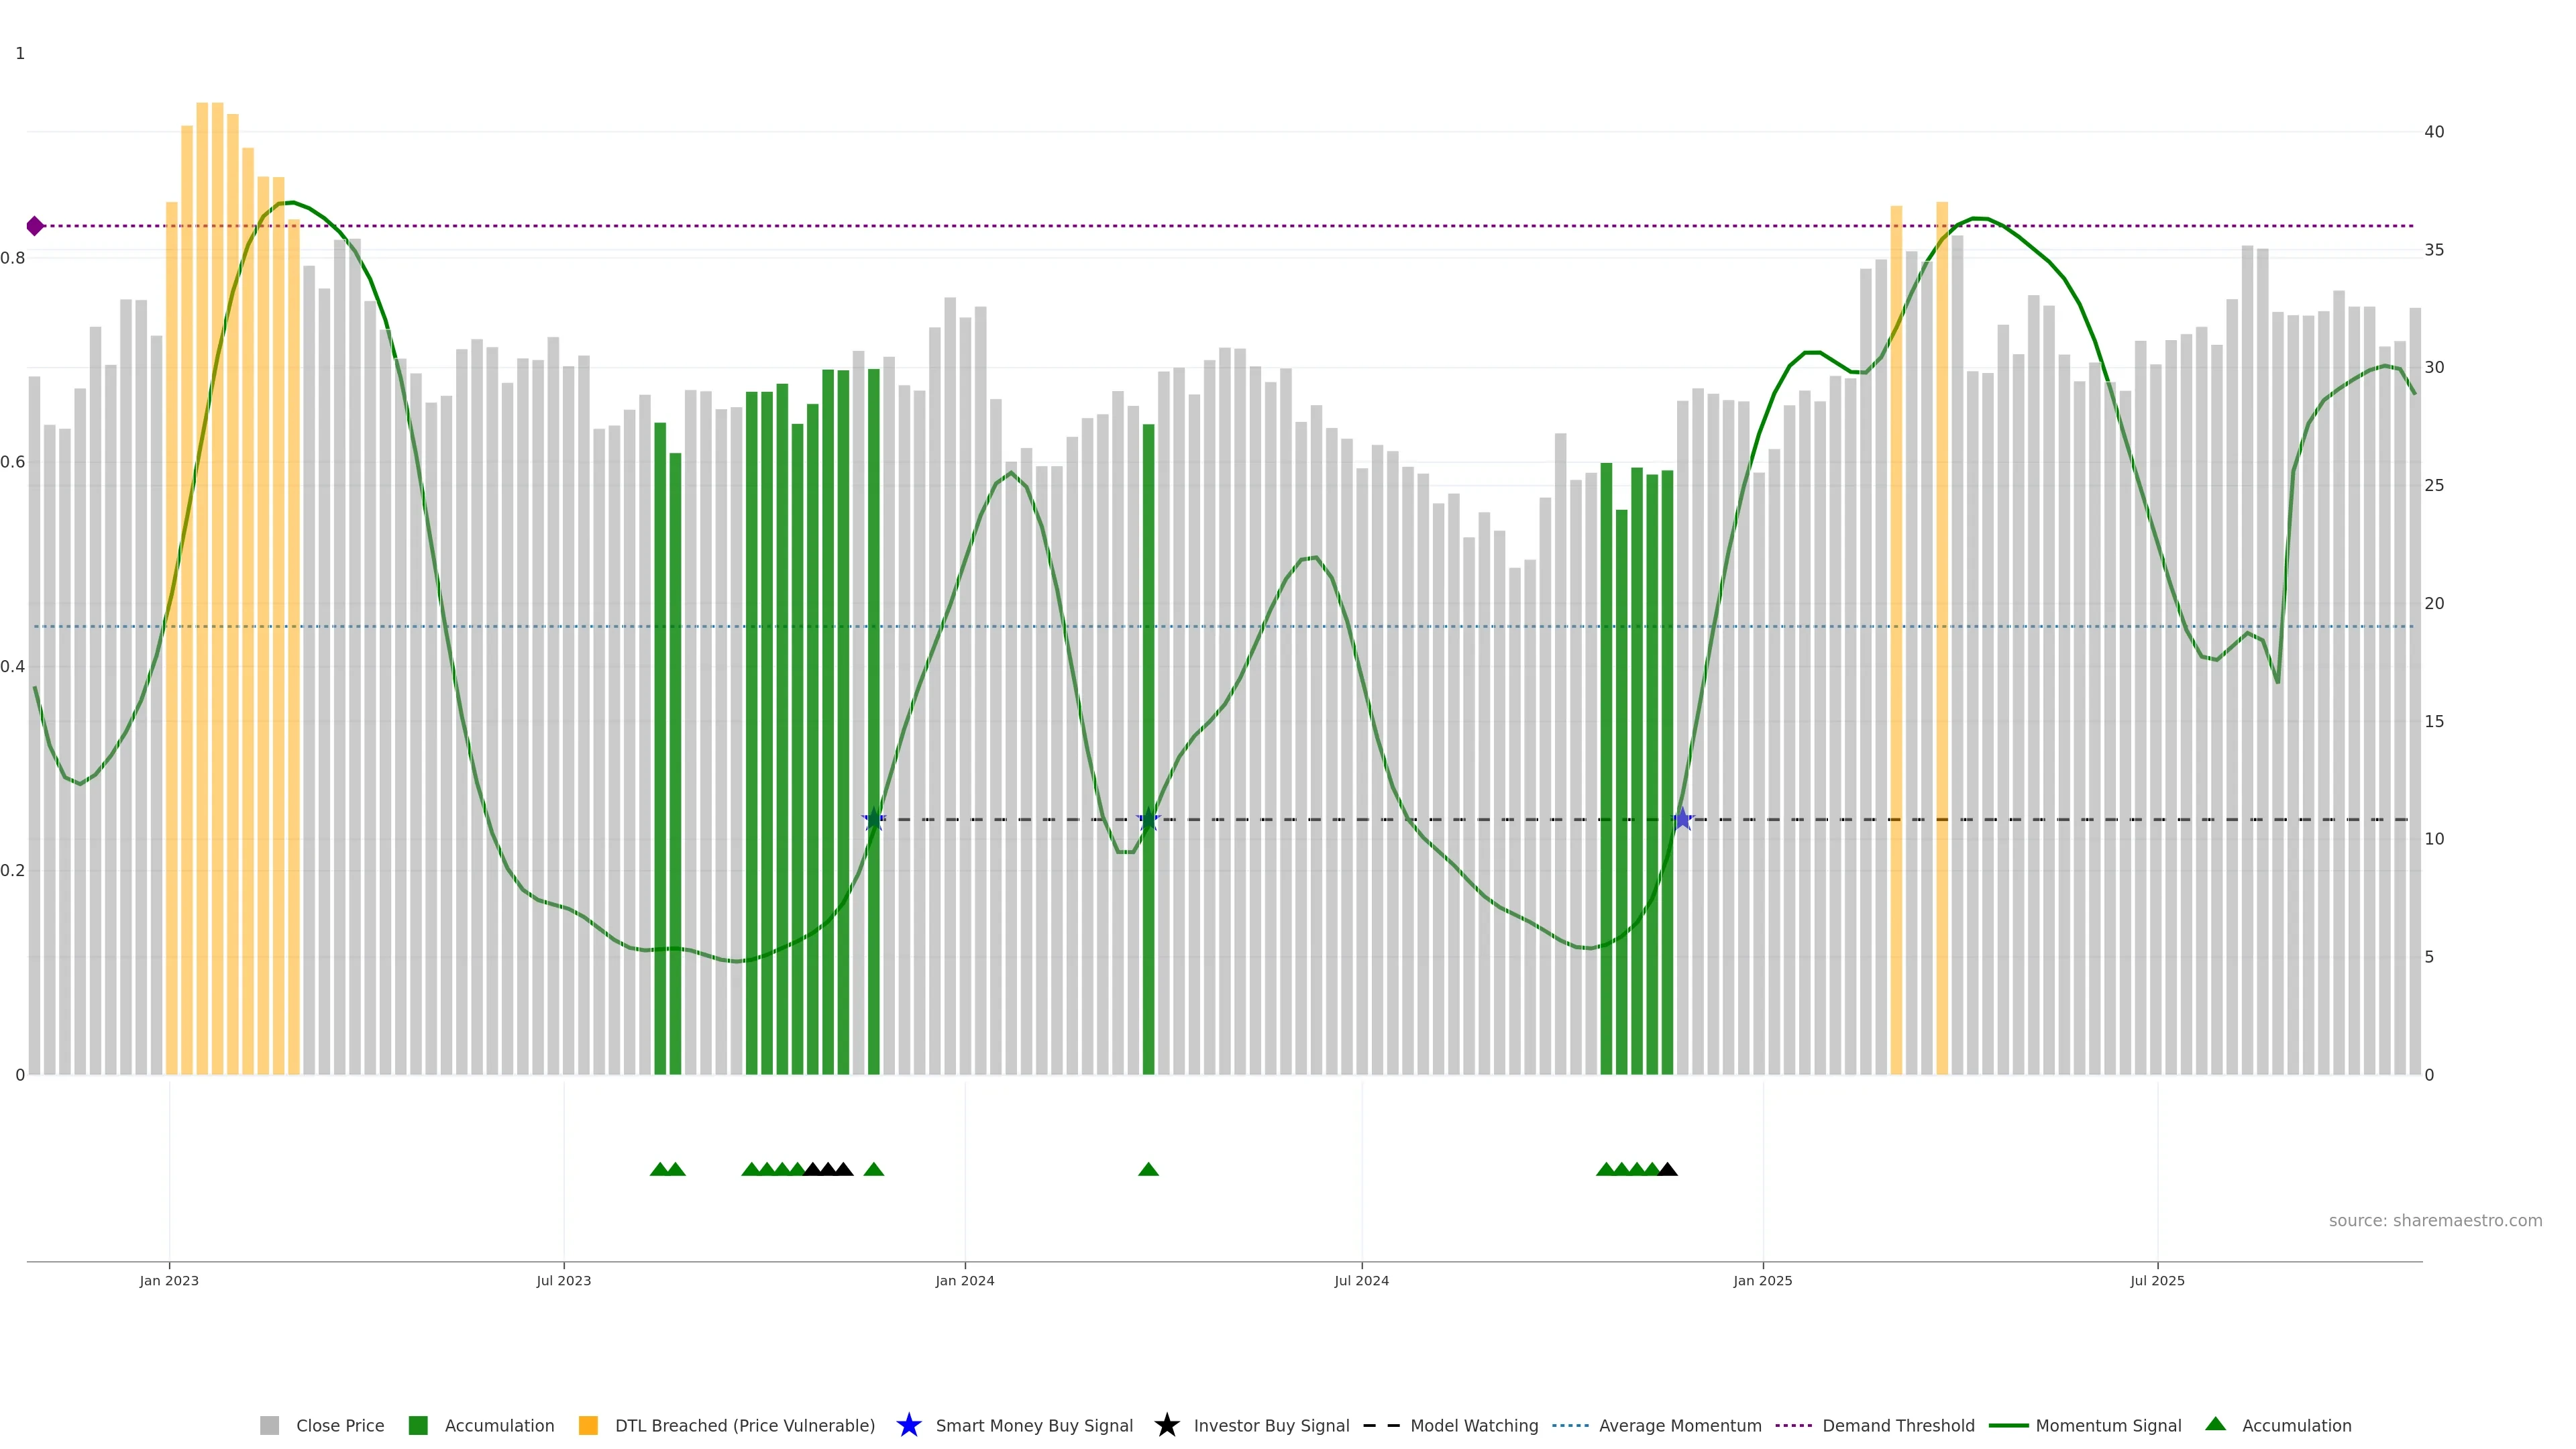Click the Average Momentum legend label
Viewport: 2576px width, 1449px height.
tap(1680, 1426)
